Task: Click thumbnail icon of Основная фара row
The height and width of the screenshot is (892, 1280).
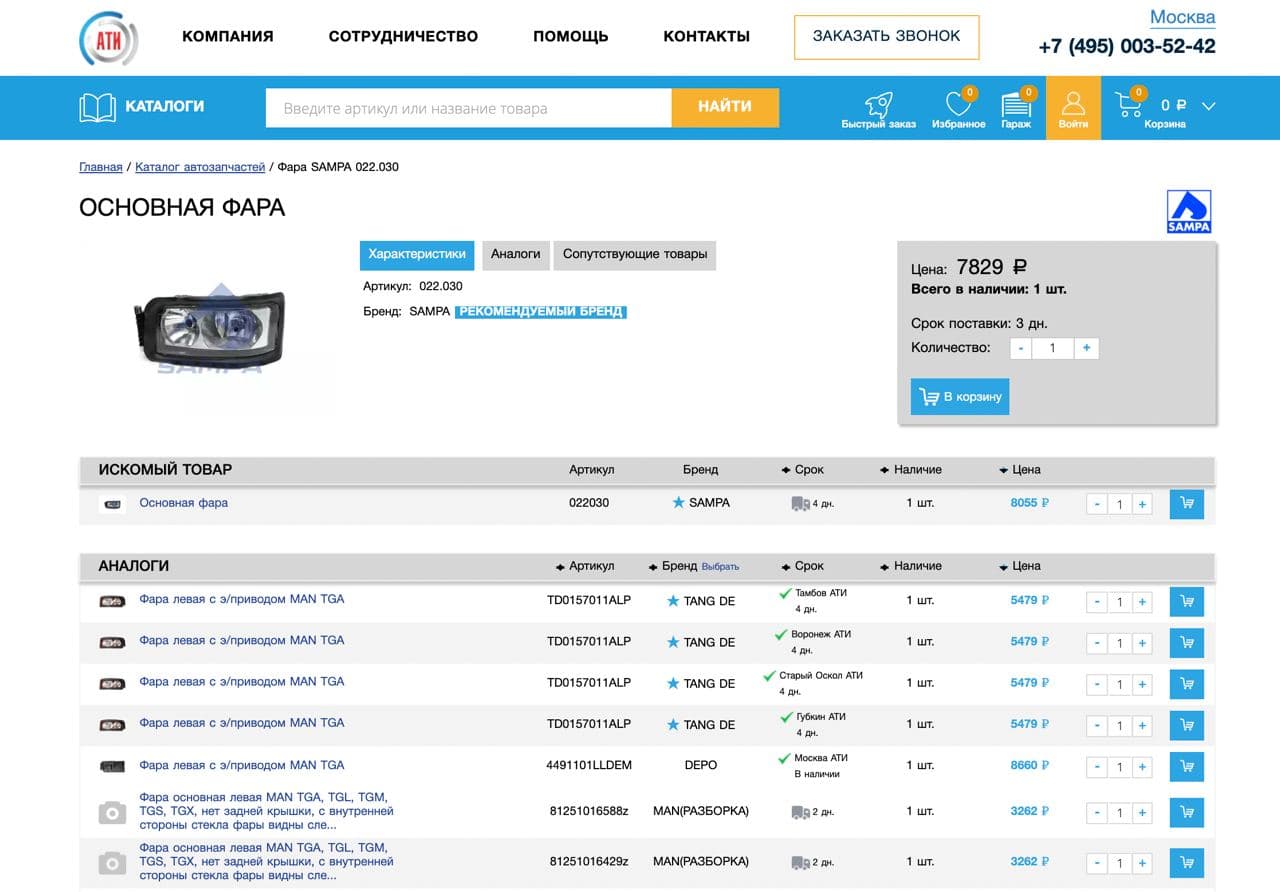Action: [112, 503]
